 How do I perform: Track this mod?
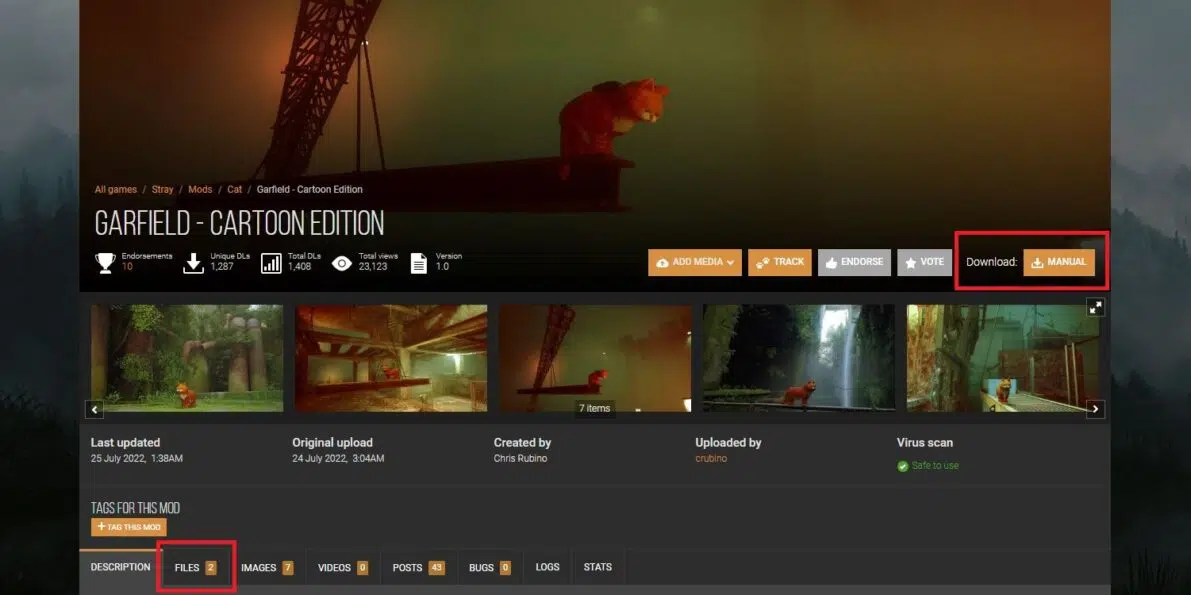[780, 262]
